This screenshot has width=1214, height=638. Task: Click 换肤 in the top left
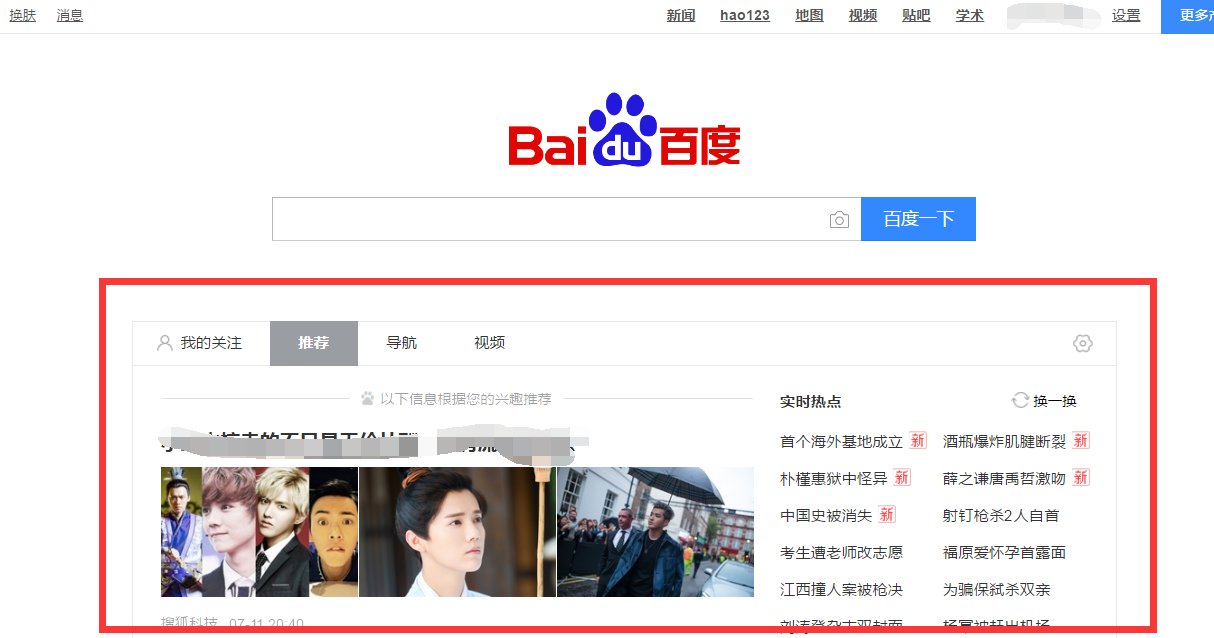coord(22,15)
